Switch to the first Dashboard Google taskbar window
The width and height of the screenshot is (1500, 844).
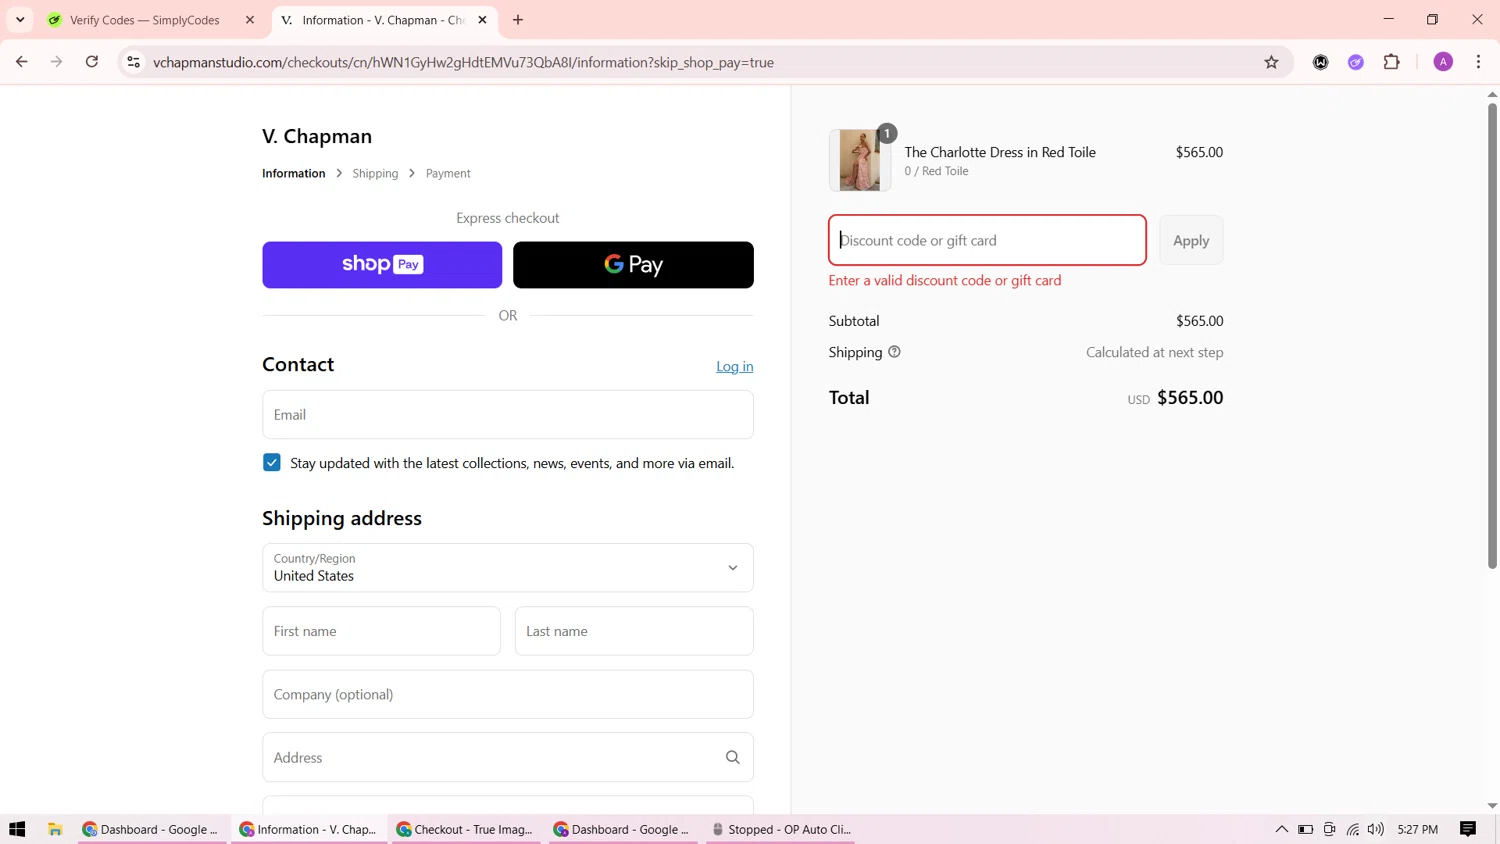pyautogui.click(x=150, y=829)
